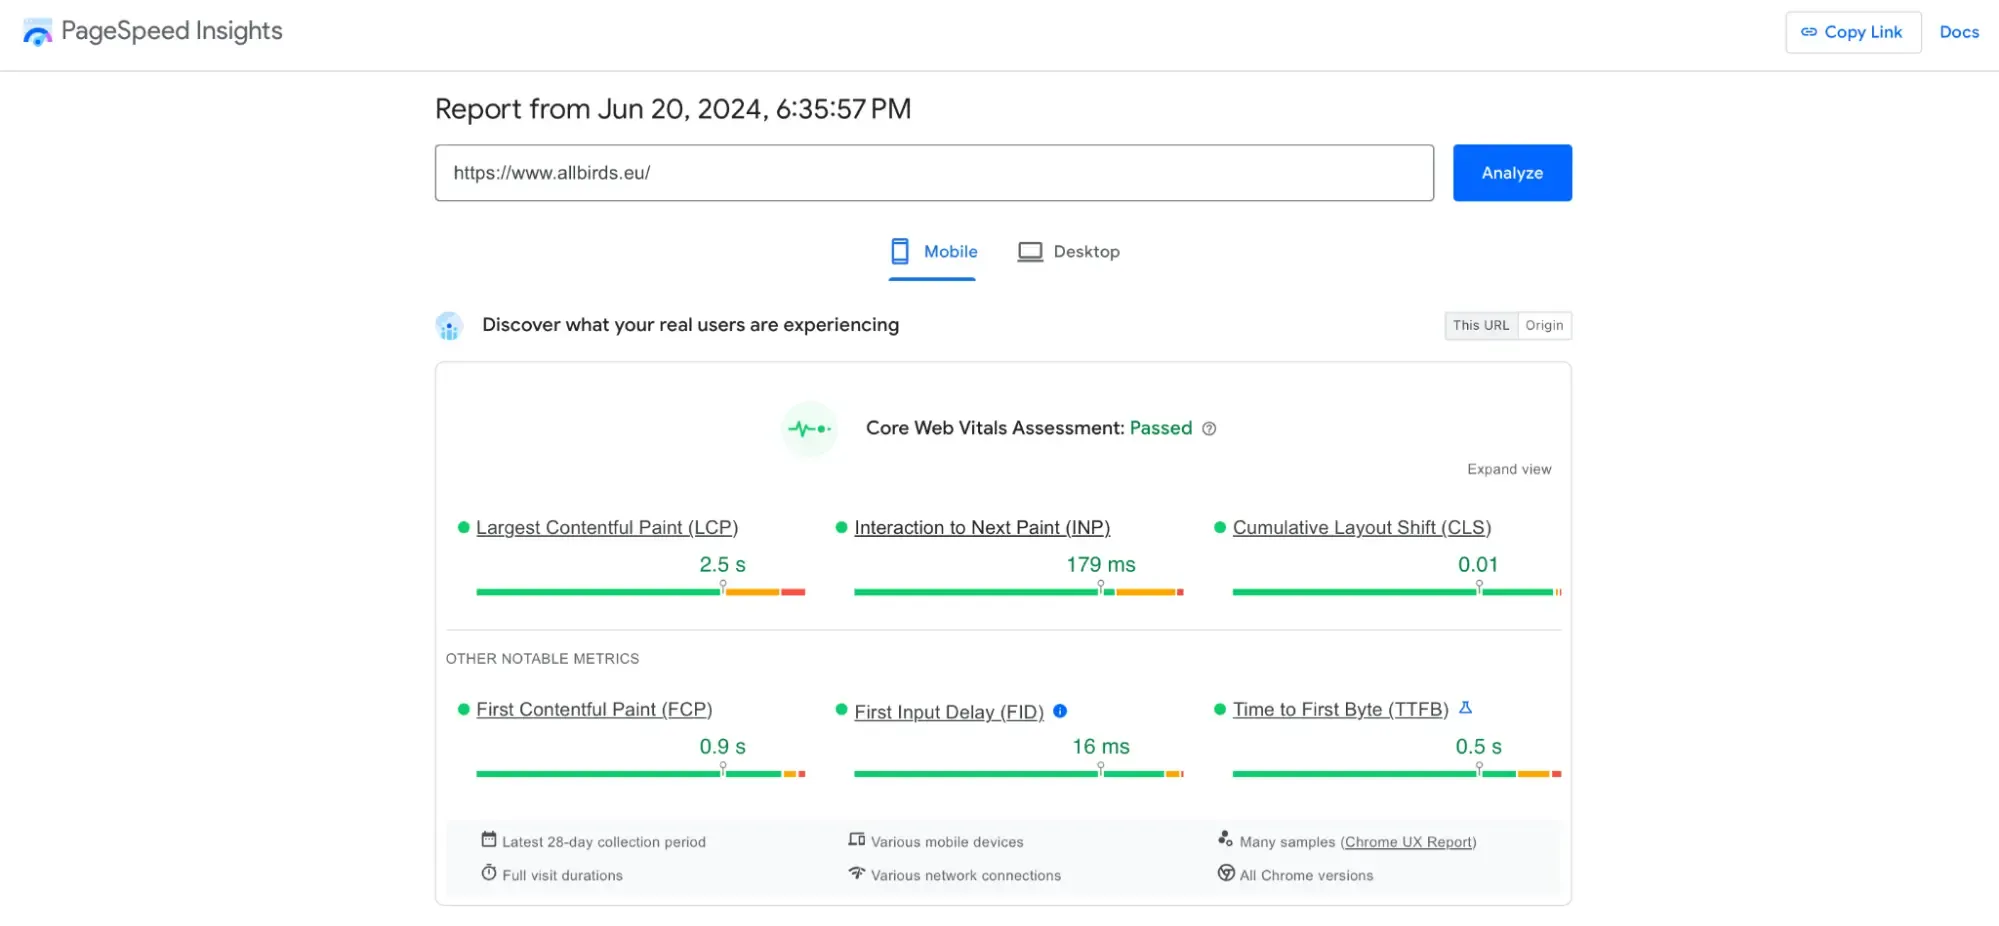Click the TTFB value 0.5 s
The width and height of the screenshot is (1999, 926).
1479,747
